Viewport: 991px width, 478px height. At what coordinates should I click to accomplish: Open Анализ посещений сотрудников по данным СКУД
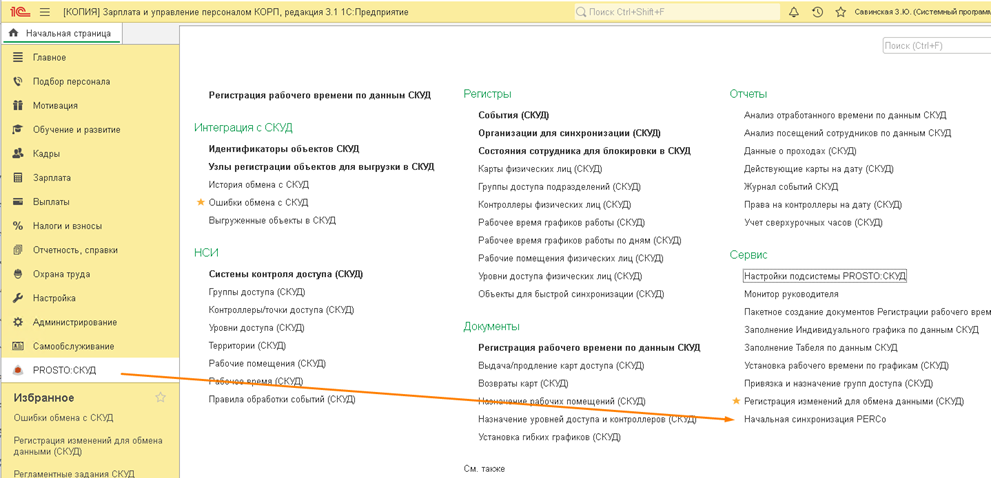(848, 133)
